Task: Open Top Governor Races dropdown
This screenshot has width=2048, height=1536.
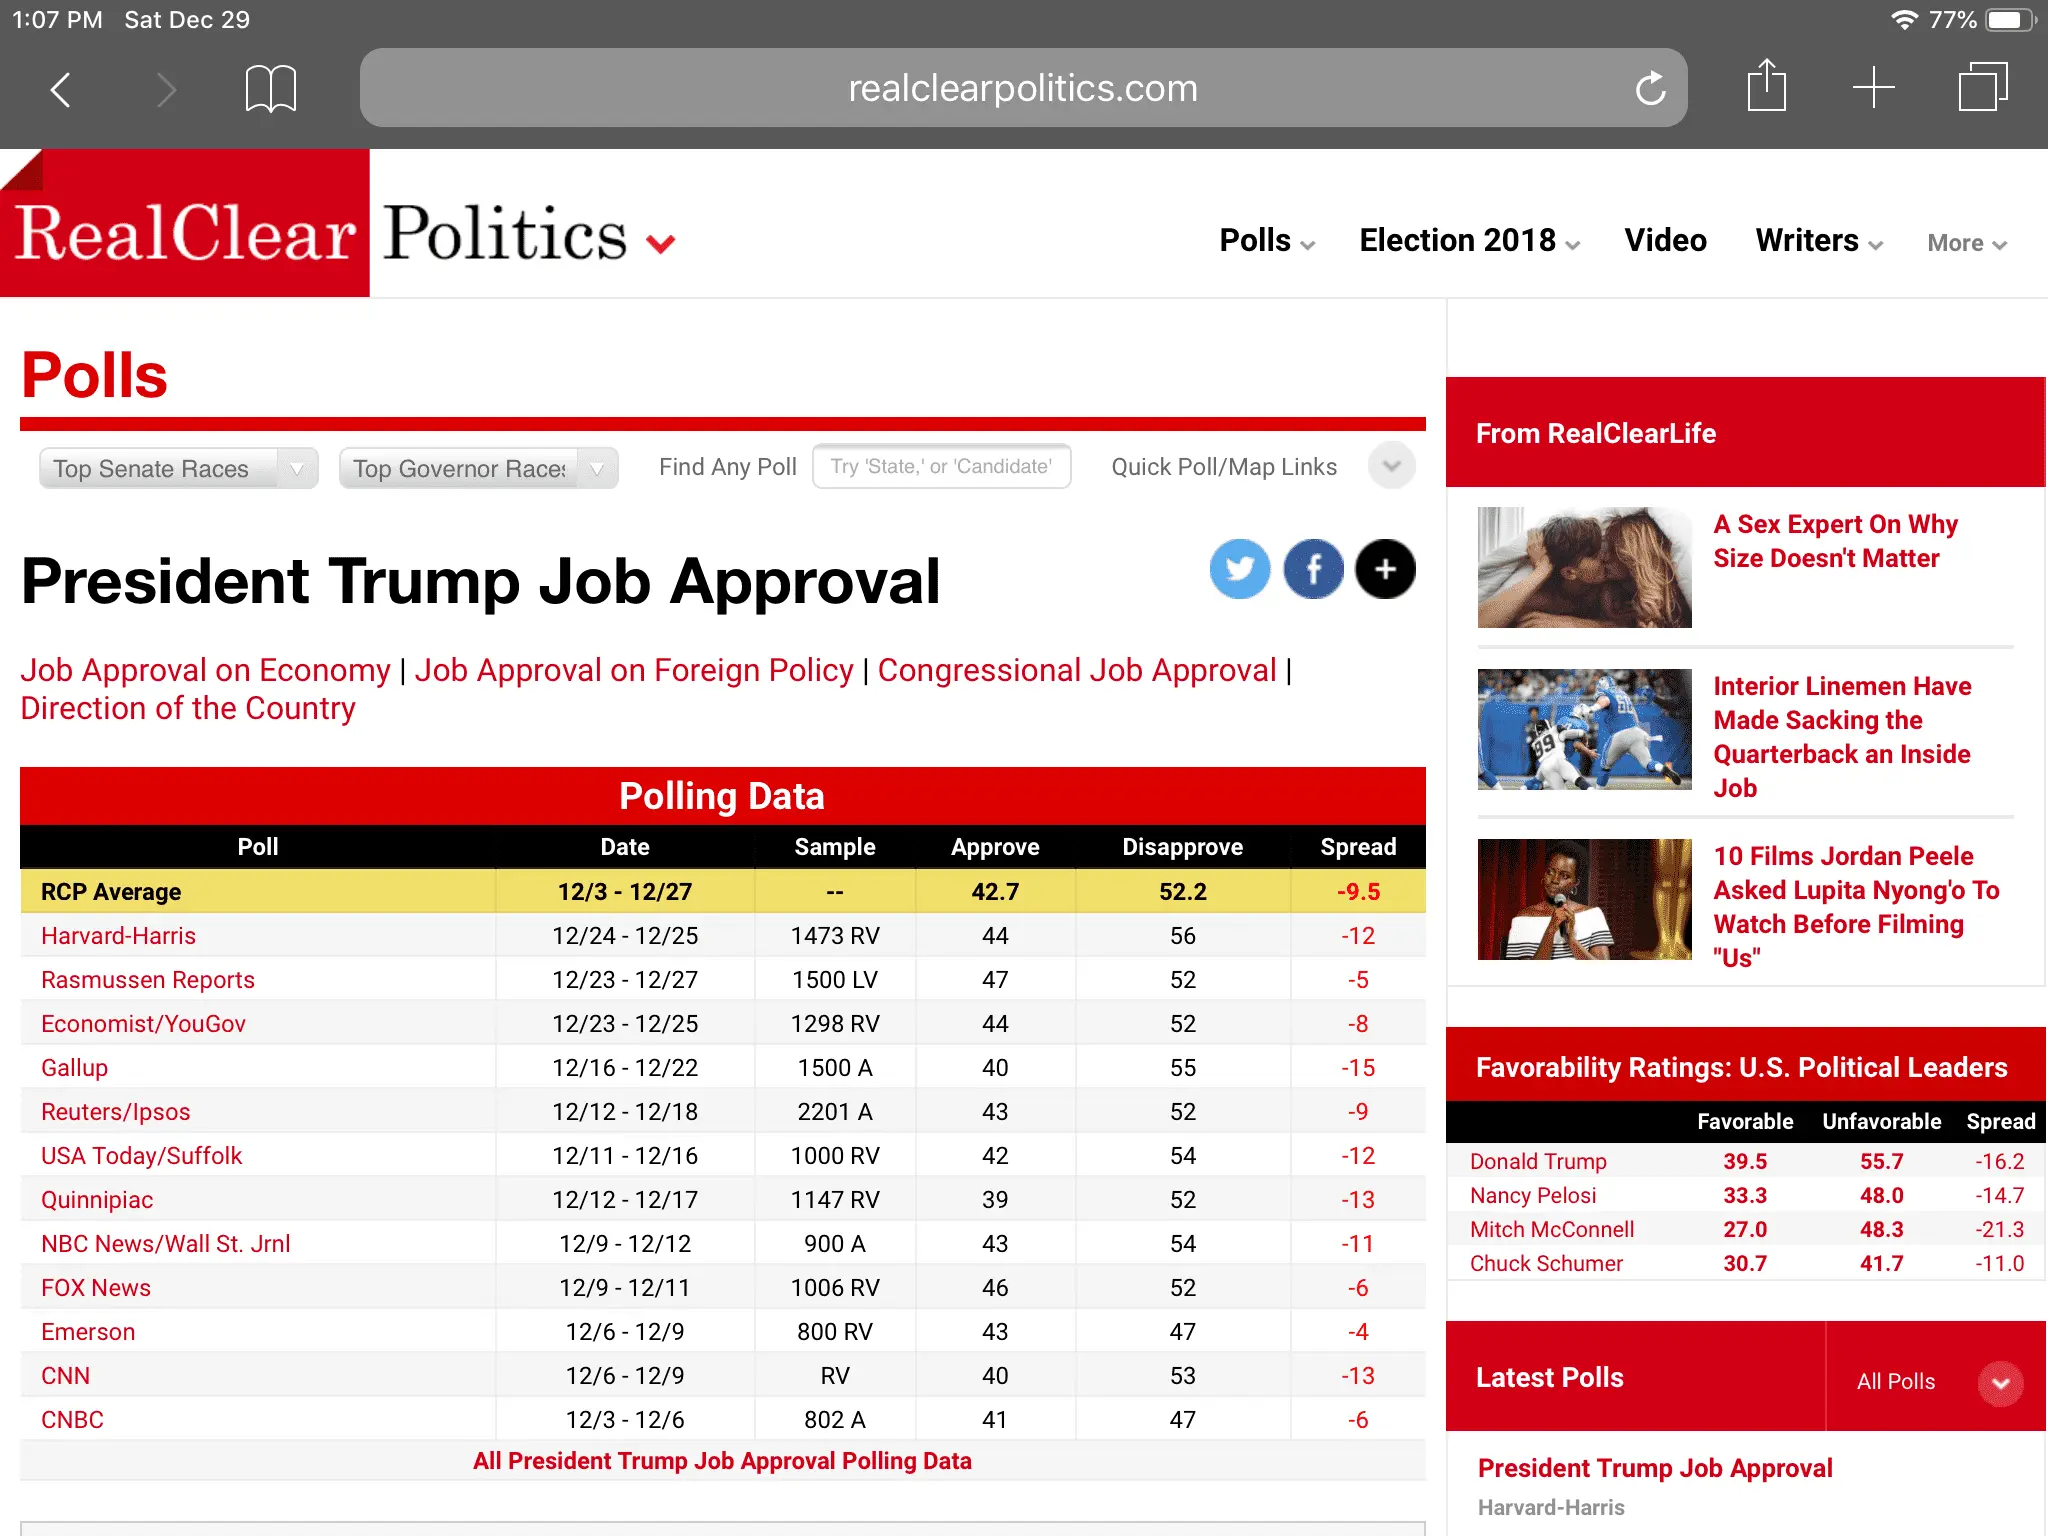Action: (478, 468)
